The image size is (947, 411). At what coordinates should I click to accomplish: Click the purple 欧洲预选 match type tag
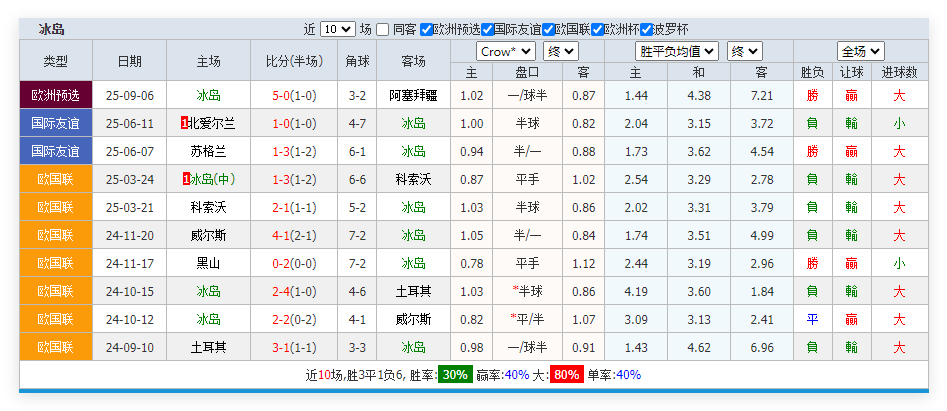point(56,95)
